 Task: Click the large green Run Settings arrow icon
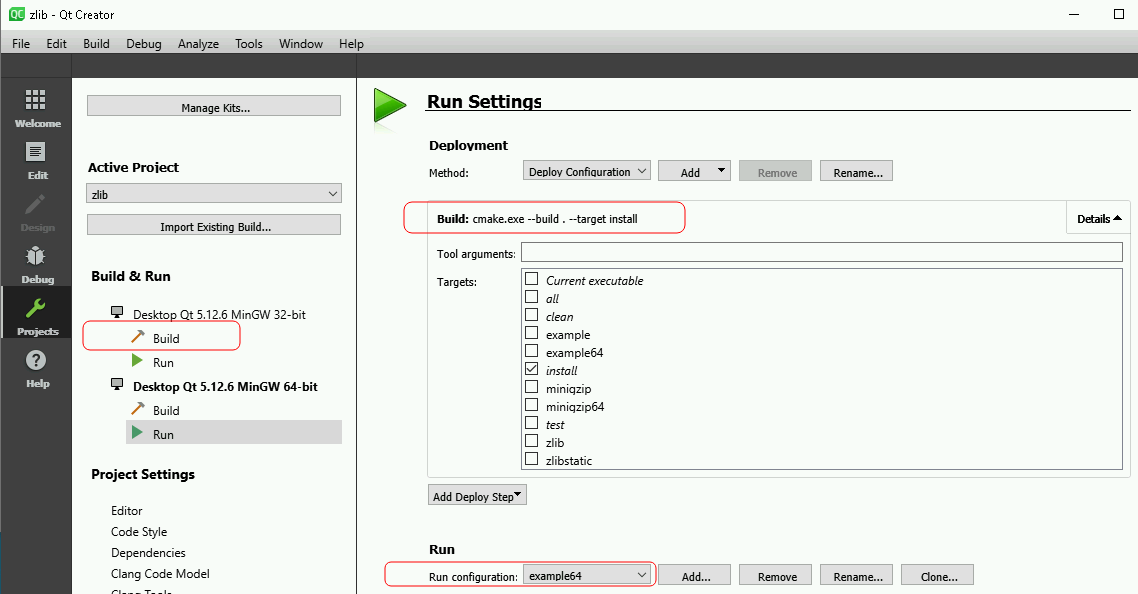[x=390, y=107]
